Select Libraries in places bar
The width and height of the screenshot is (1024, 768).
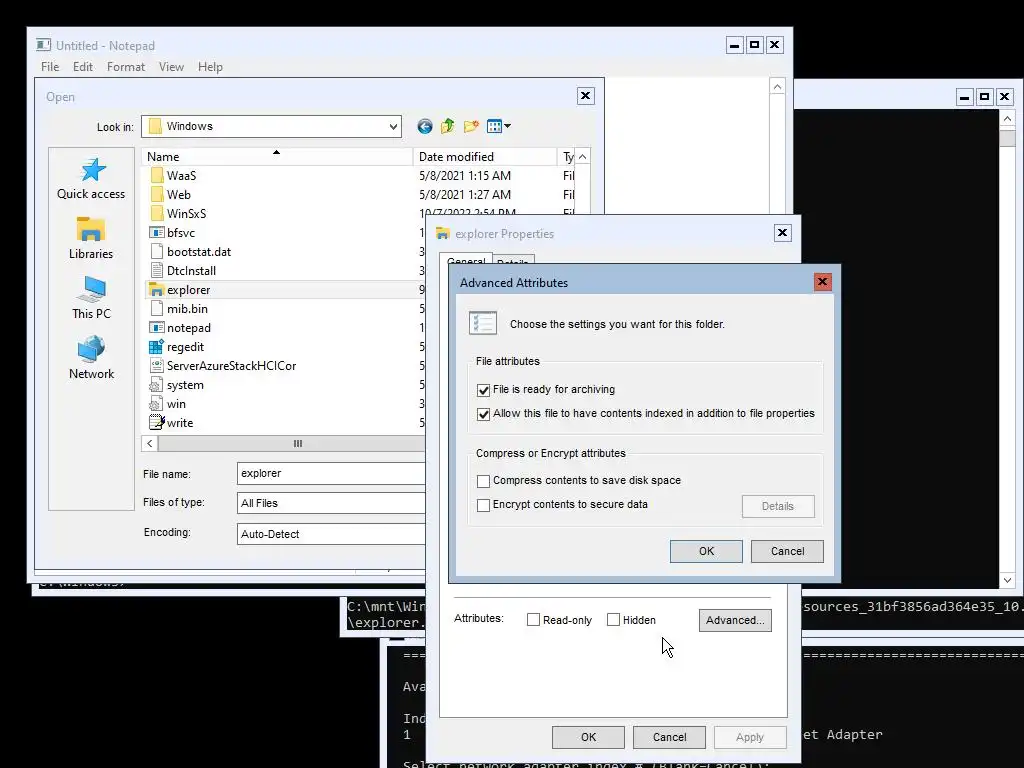click(x=91, y=238)
